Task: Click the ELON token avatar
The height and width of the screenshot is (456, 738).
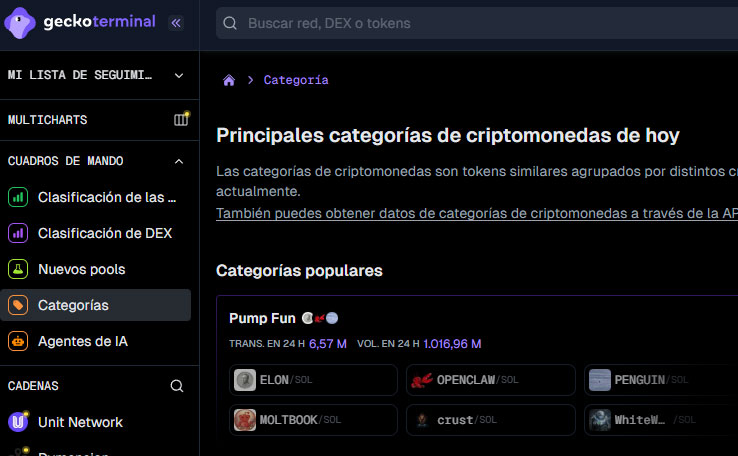Action: click(245, 380)
